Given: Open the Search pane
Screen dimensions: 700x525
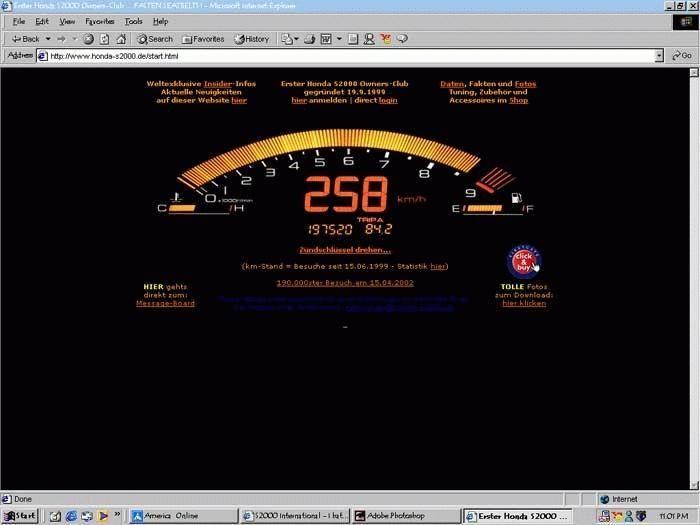Looking at the screenshot, I should 154,39.
